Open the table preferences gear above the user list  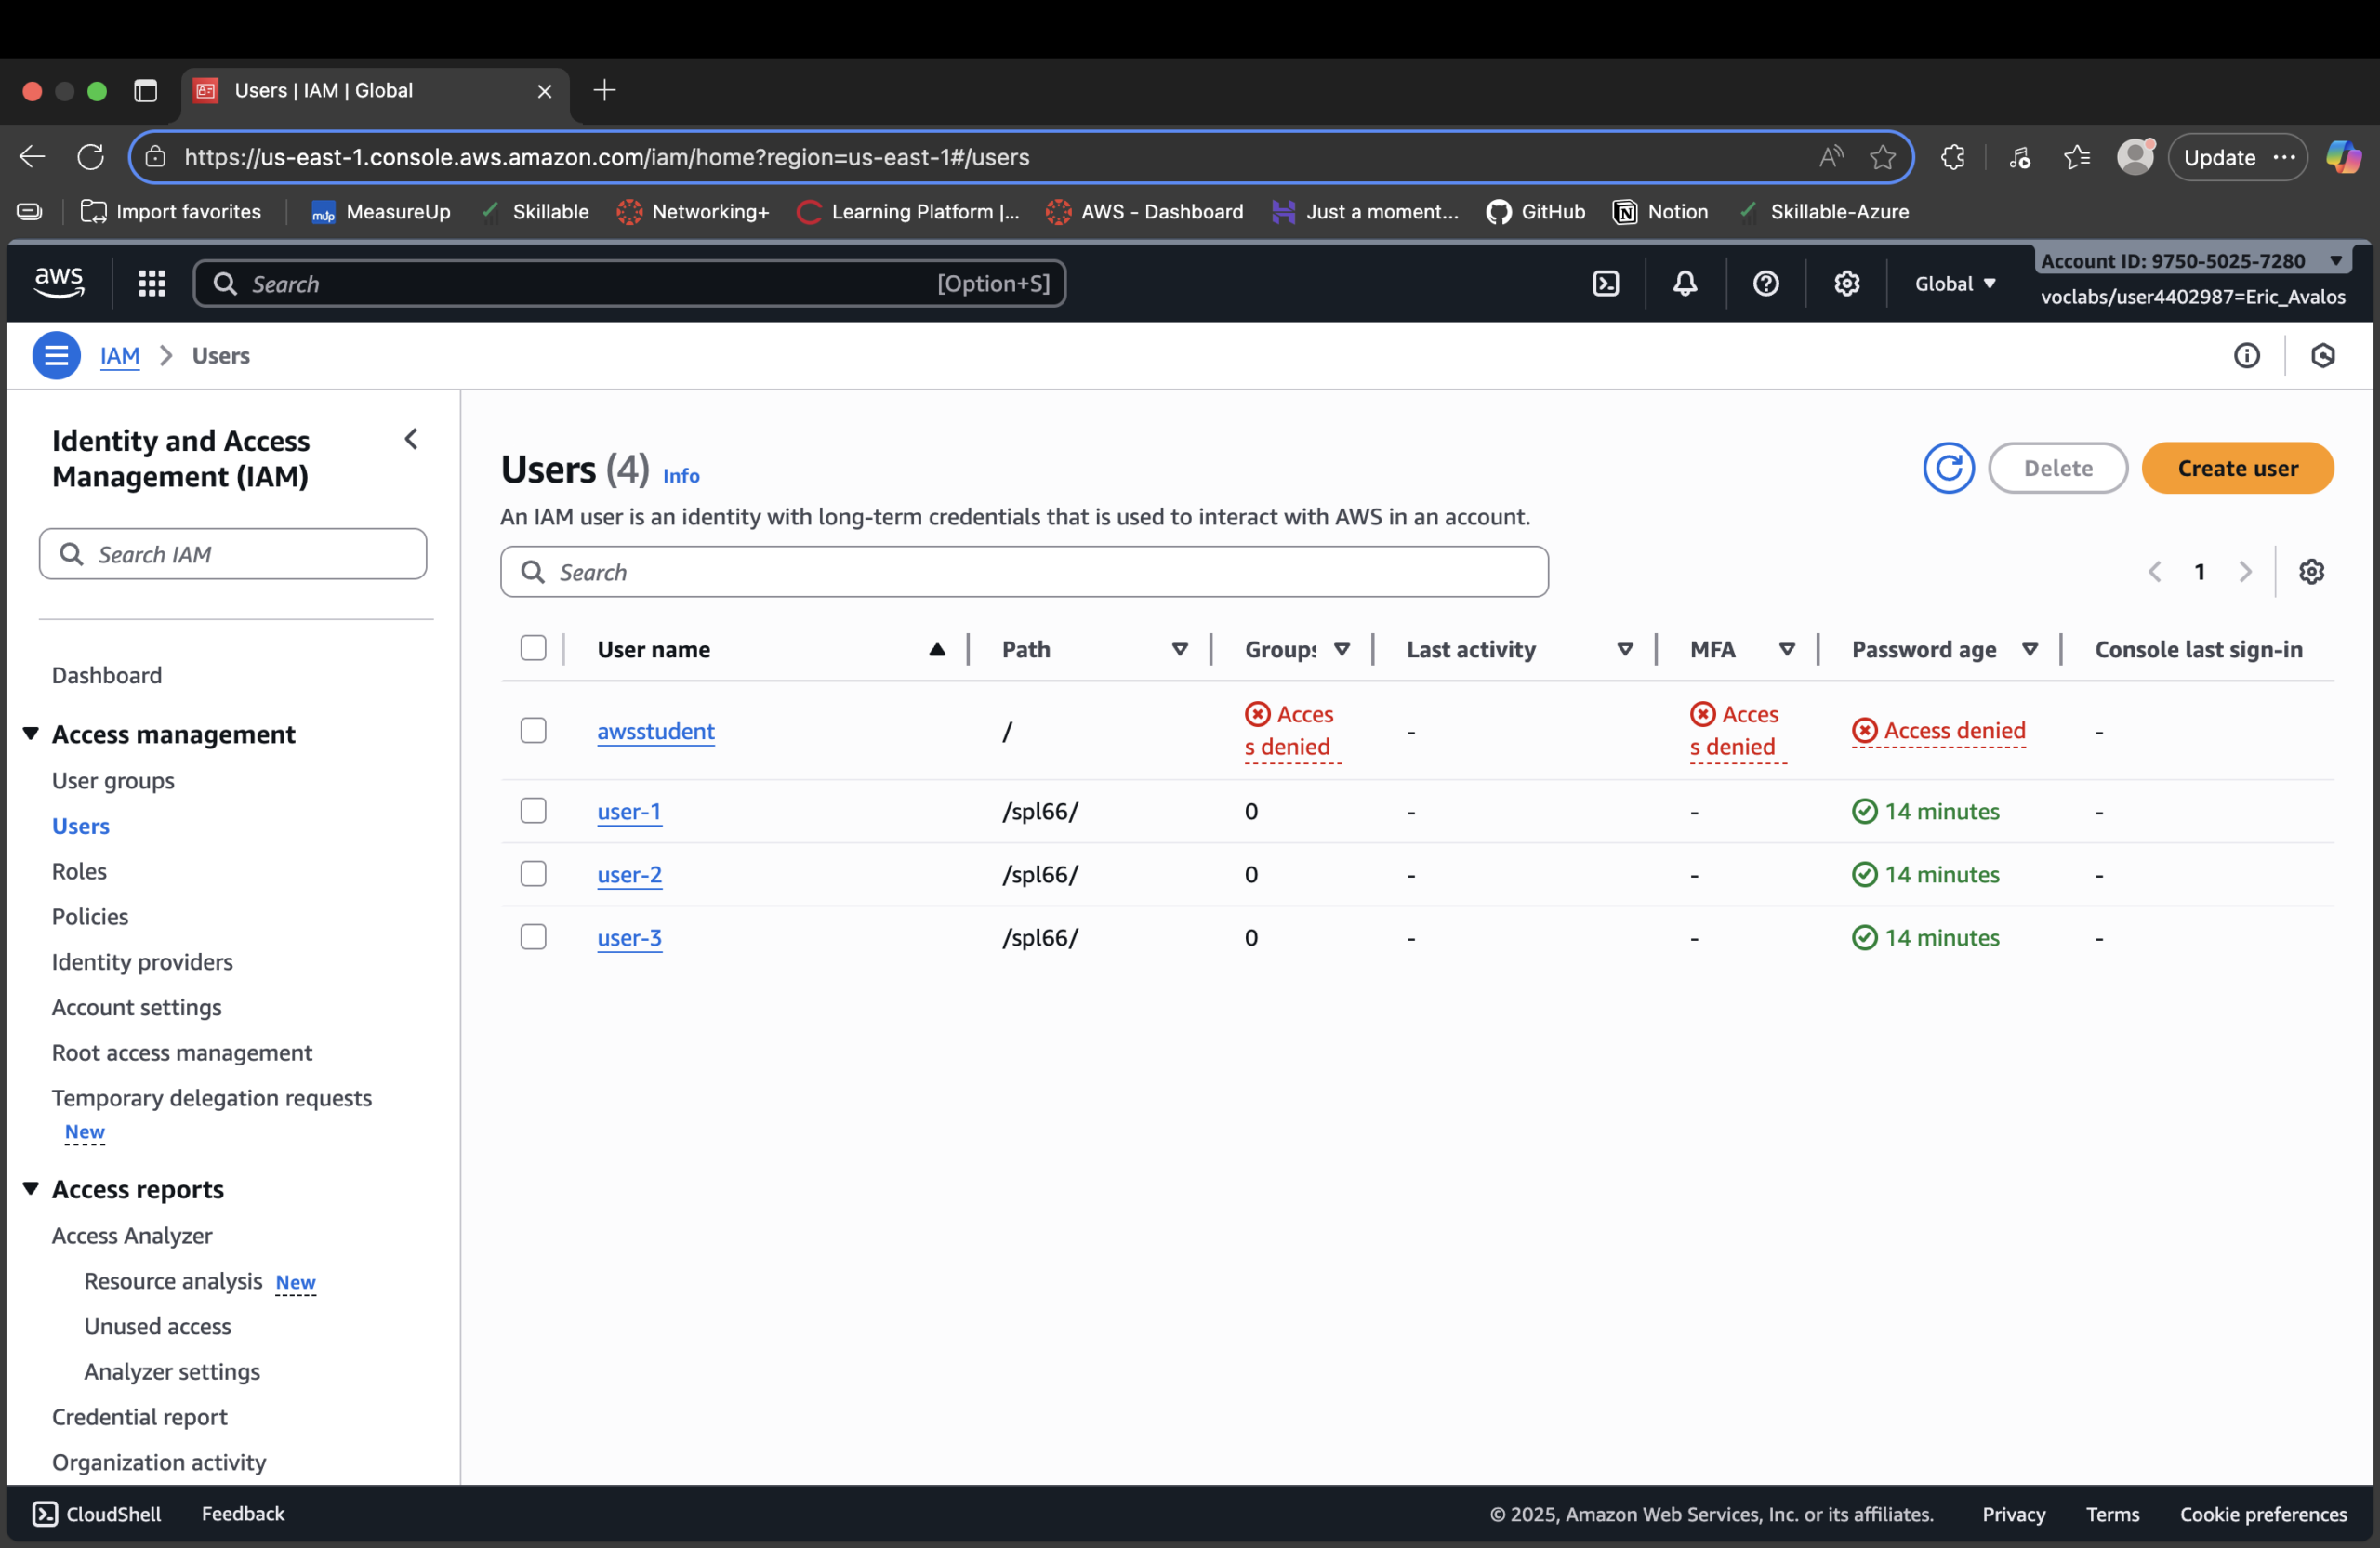[2311, 571]
